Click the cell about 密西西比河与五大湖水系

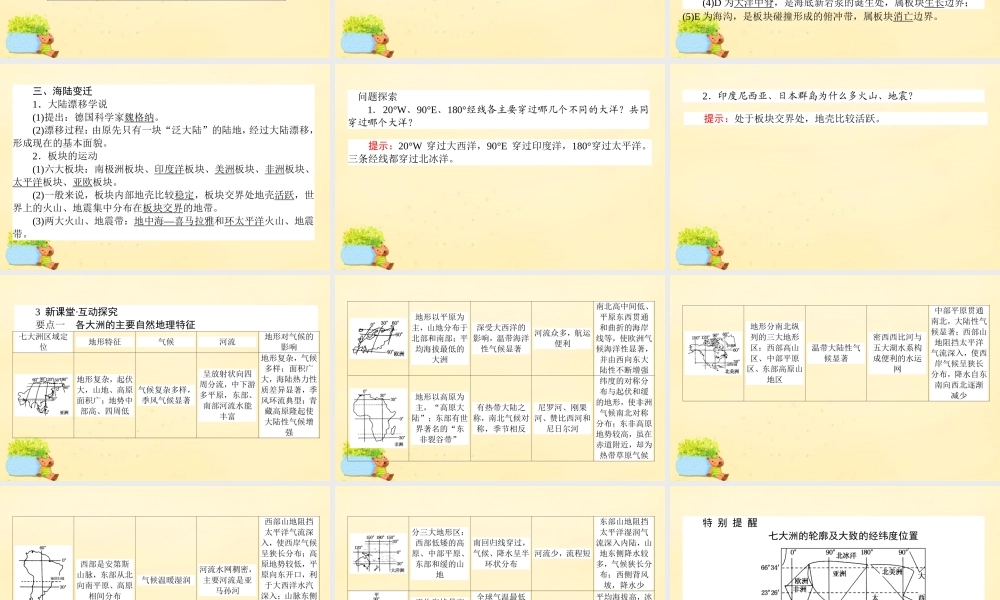tap(897, 353)
